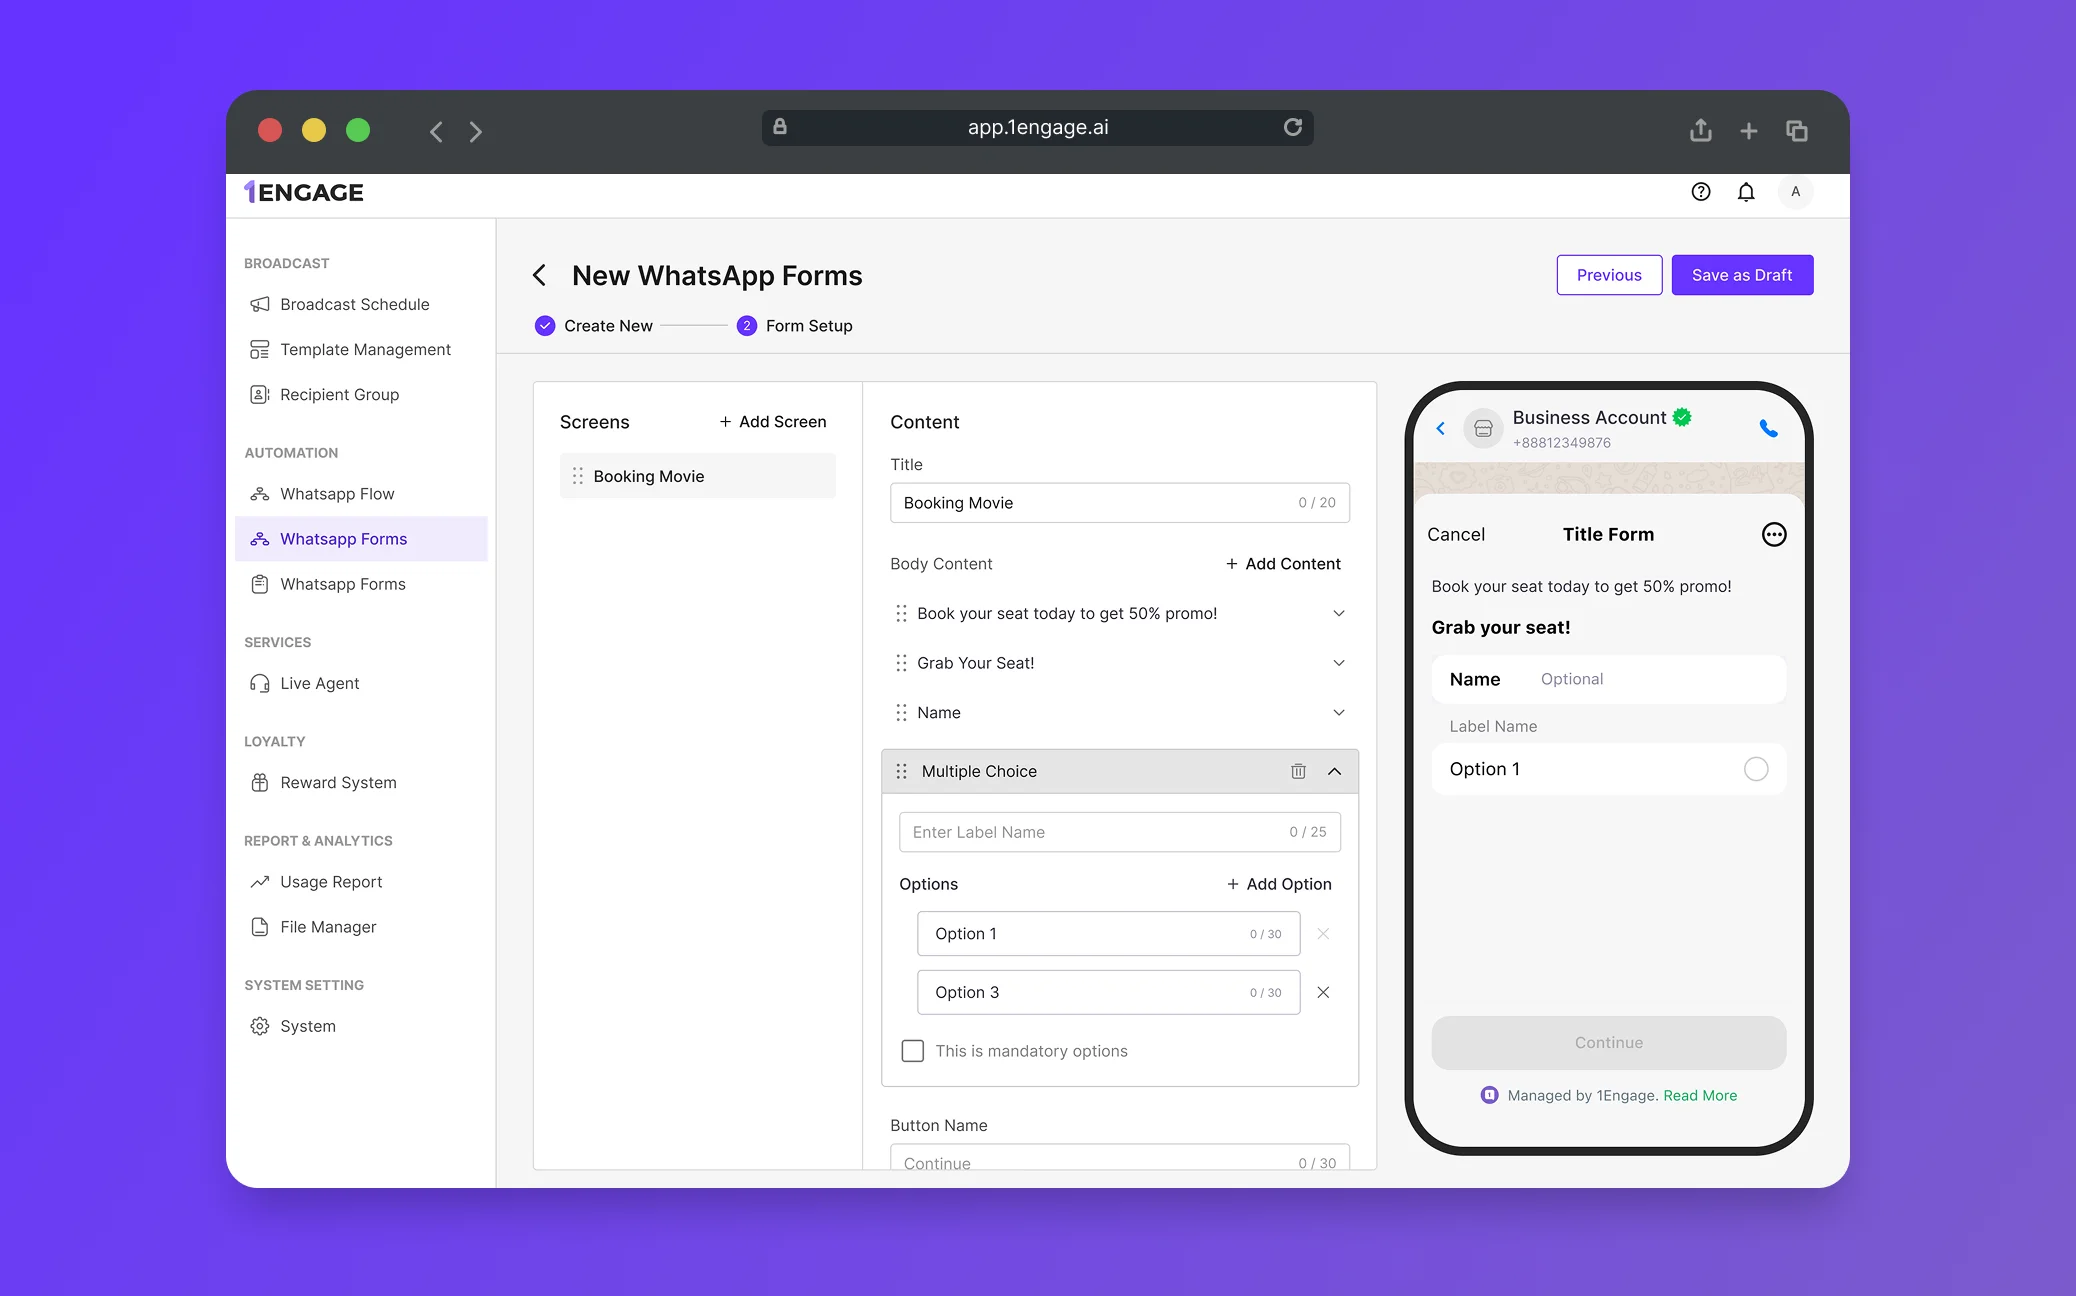Click the Previous button
This screenshot has width=2076, height=1296.
click(1609, 275)
